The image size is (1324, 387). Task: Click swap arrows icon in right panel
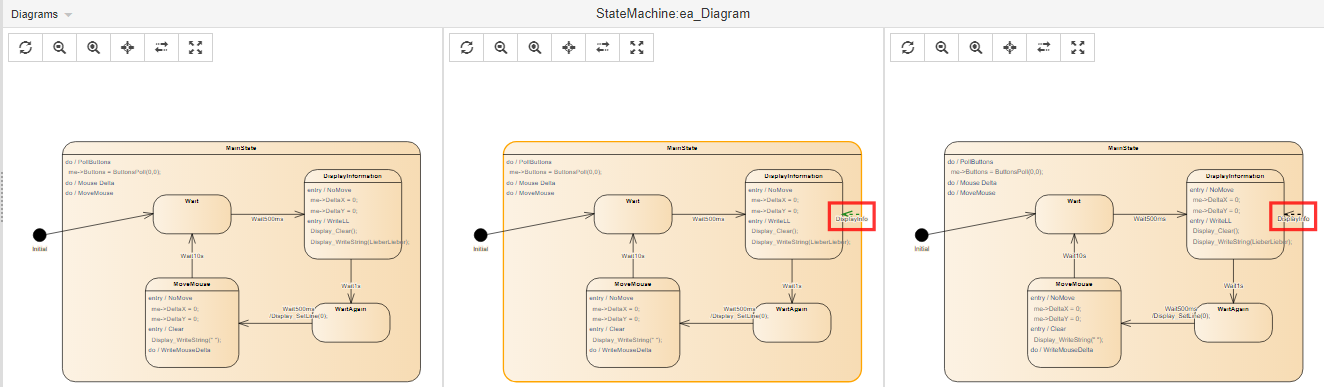[x=1044, y=47]
